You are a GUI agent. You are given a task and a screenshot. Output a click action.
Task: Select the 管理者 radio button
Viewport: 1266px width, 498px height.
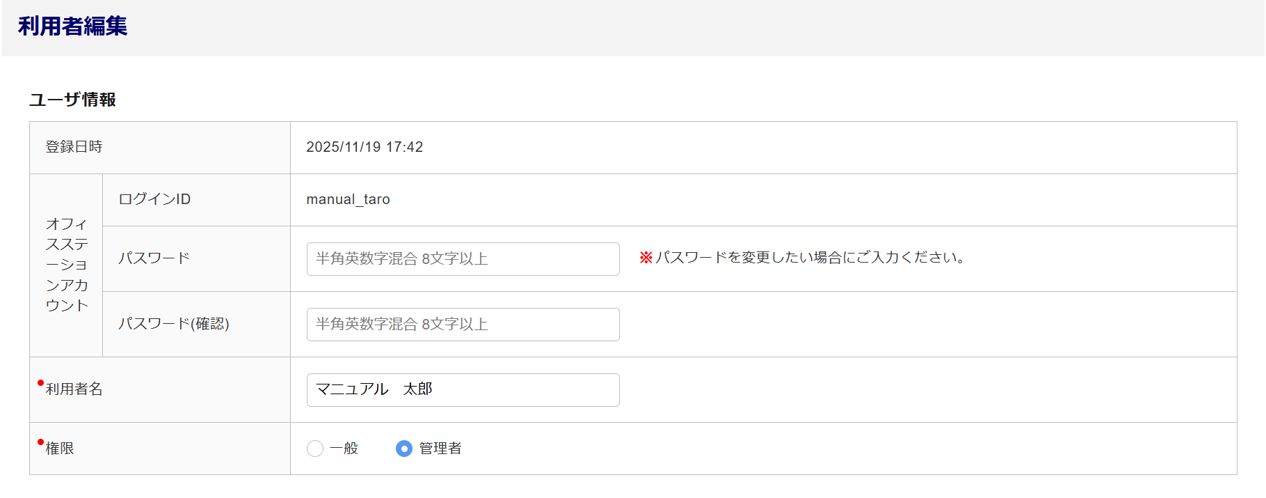point(404,449)
